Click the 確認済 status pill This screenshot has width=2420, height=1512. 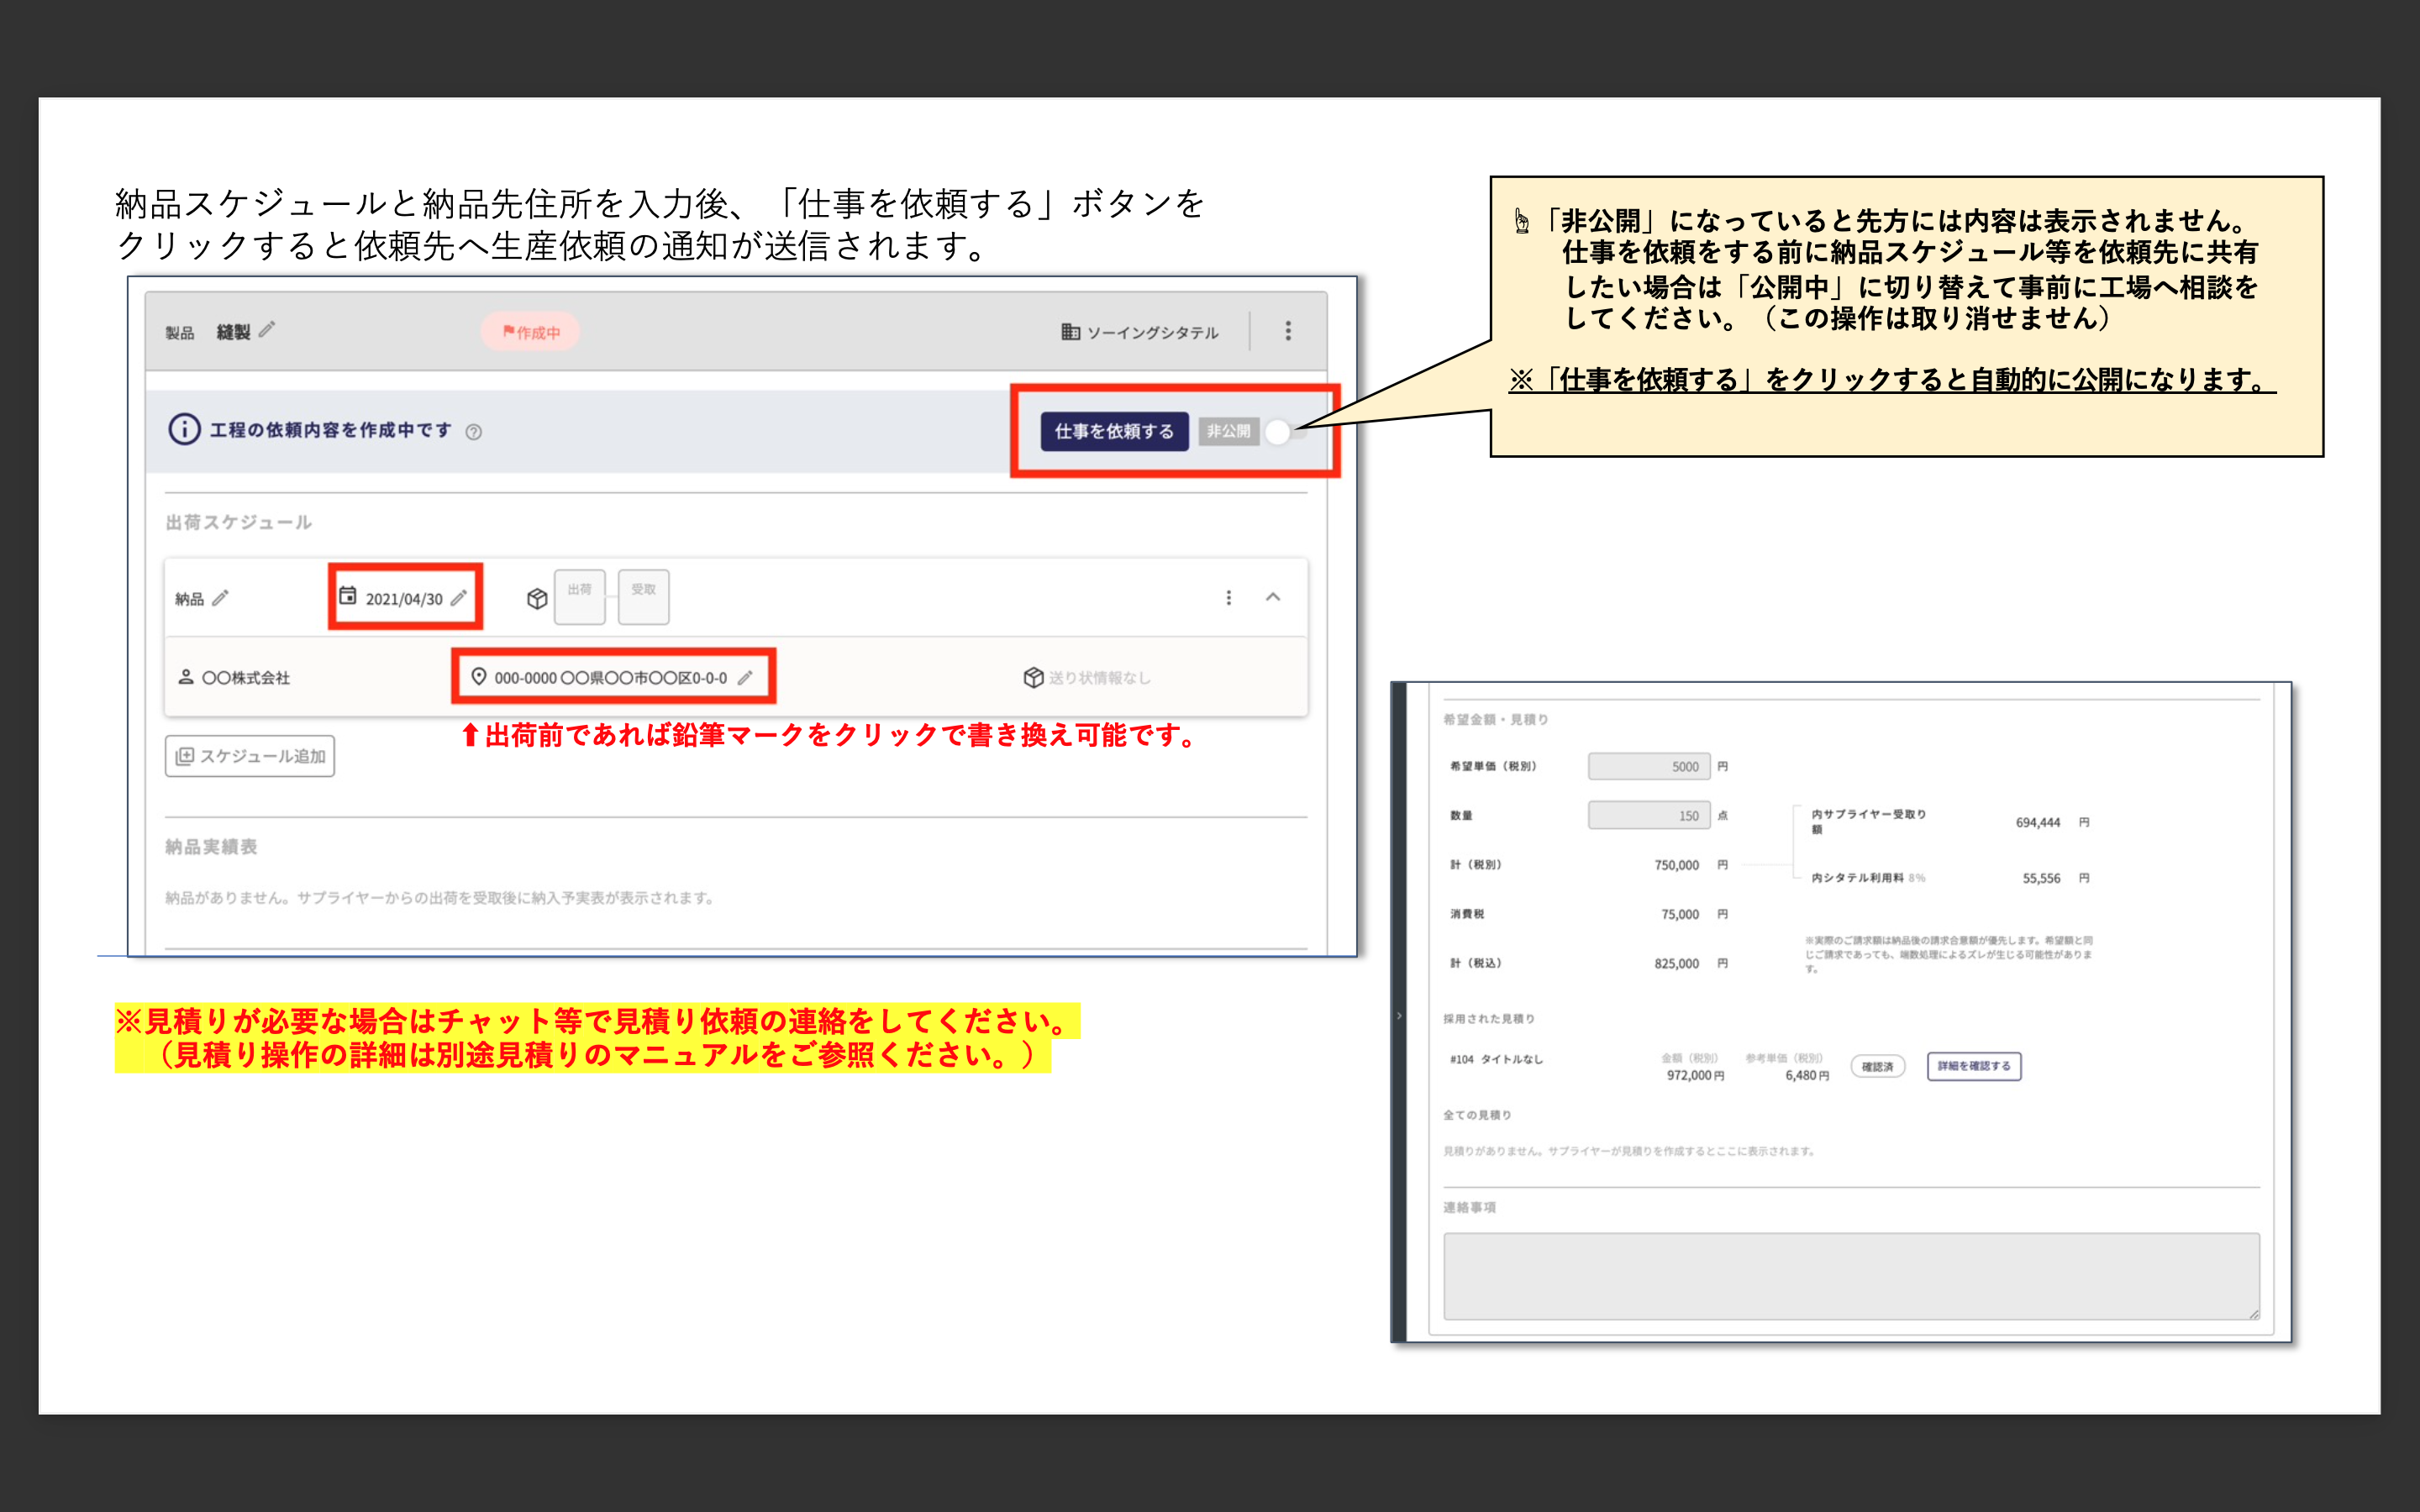[x=1877, y=1067]
